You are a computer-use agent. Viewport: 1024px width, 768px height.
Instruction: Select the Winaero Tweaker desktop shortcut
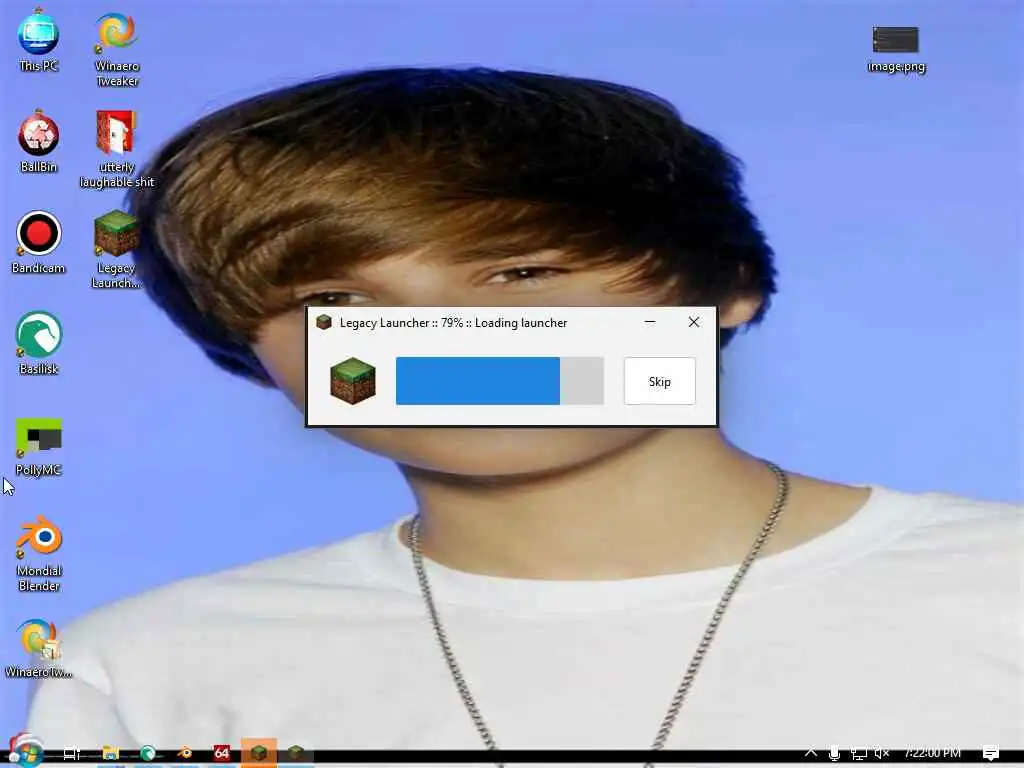tap(117, 50)
